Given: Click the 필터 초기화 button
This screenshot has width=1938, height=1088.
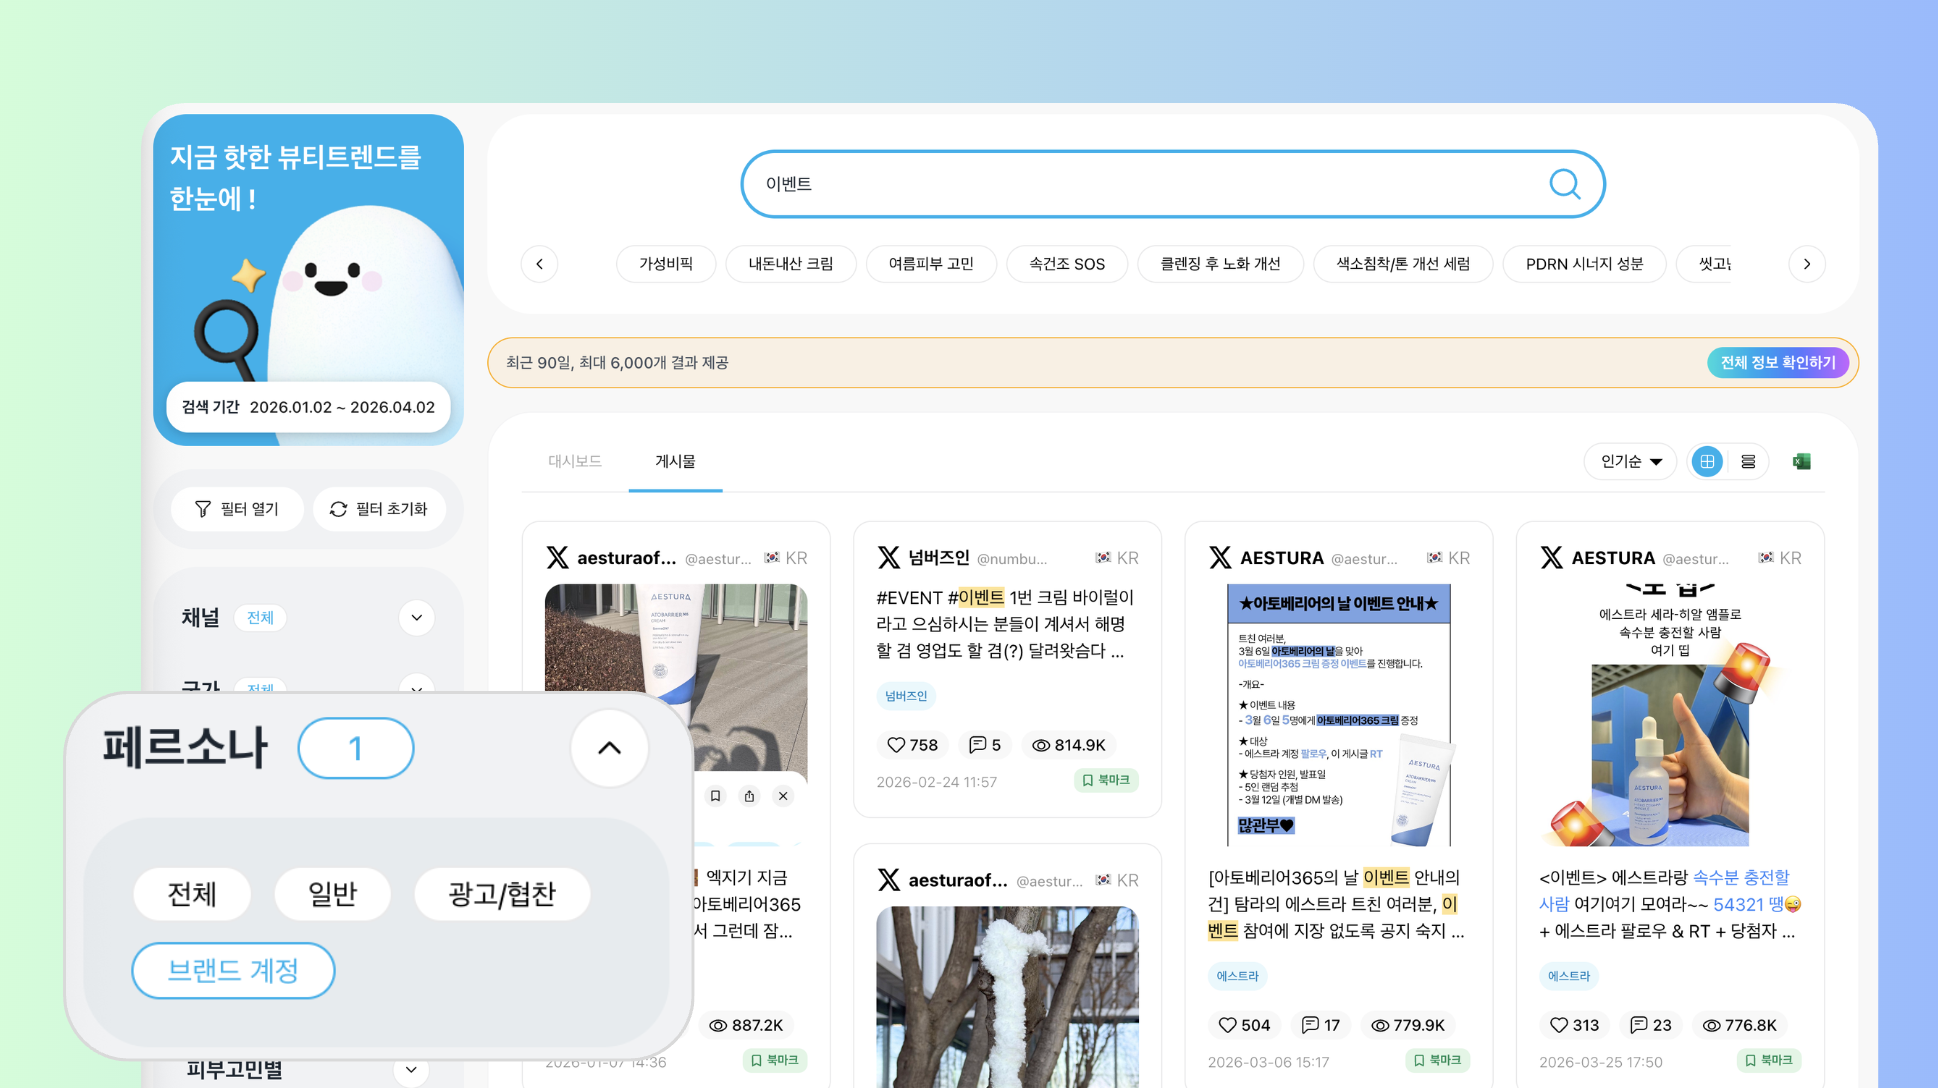Looking at the screenshot, I should click(379, 509).
